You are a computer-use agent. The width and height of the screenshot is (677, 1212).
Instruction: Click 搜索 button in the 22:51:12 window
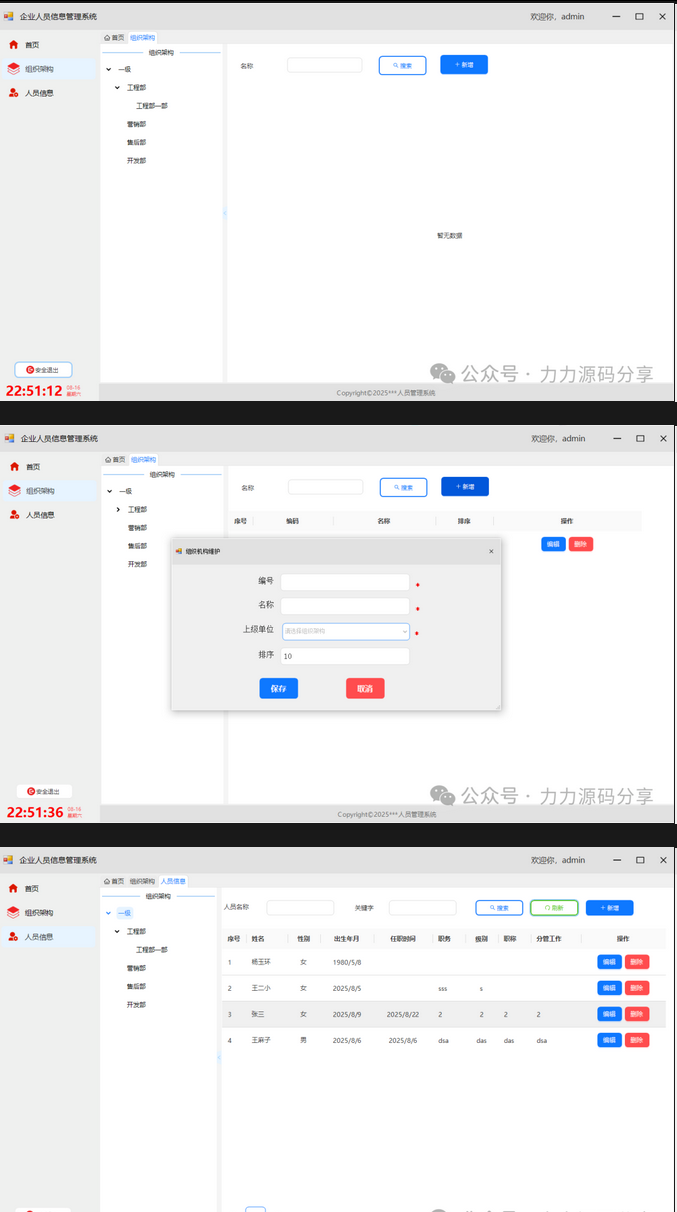[403, 65]
